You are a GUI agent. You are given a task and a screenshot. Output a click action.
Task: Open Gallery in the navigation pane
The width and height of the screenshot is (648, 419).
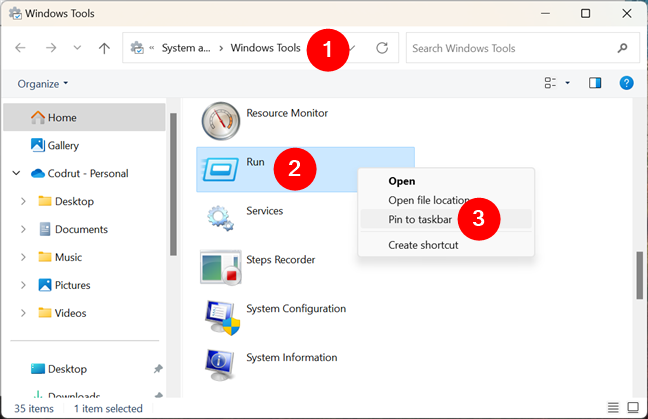pyautogui.click(x=63, y=145)
